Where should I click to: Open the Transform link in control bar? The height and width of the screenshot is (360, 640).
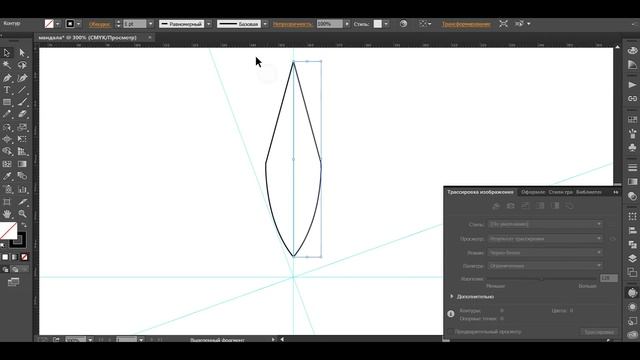(466, 24)
